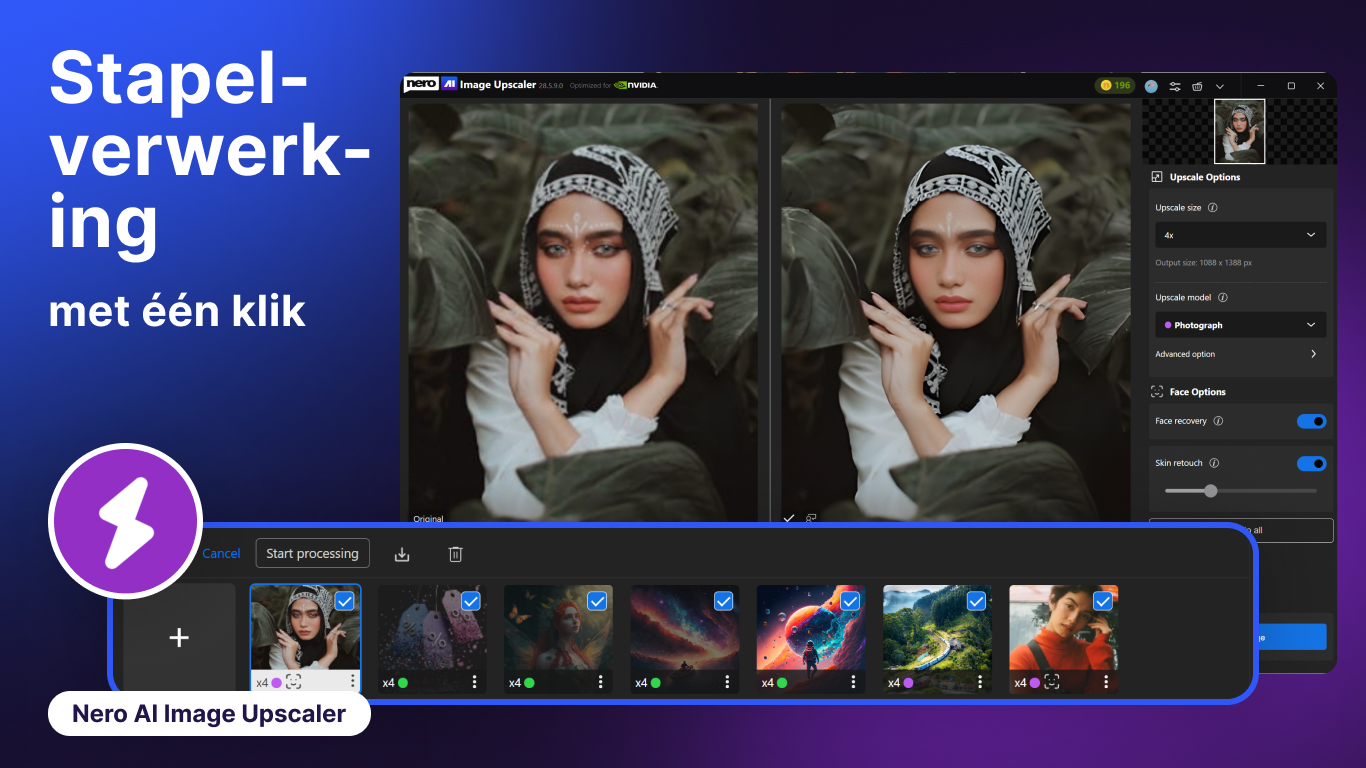
Task: Open the user profile avatar
Action: pos(1151,86)
